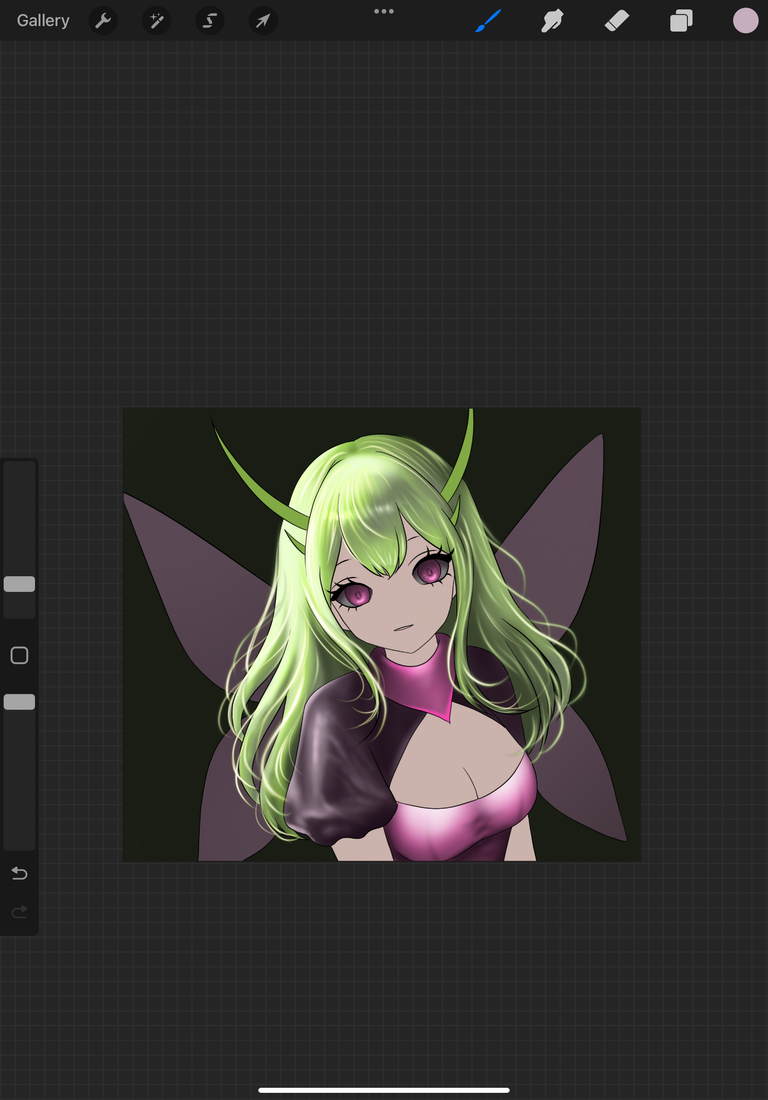
Task: Tap the three-dots multitasking menu at top
Action: tap(384, 11)
